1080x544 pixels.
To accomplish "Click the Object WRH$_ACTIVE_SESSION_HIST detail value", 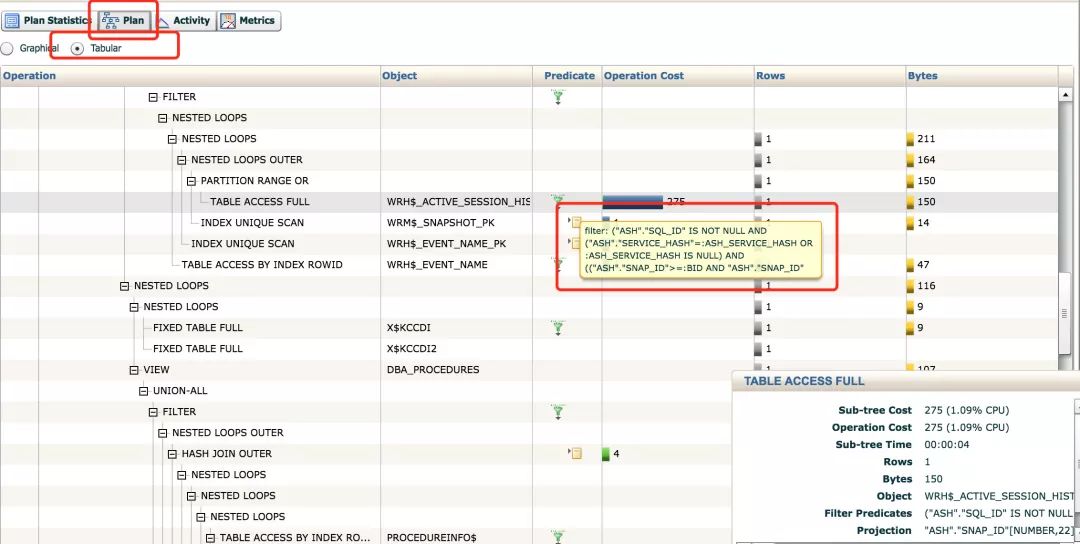I will point(999,496).
